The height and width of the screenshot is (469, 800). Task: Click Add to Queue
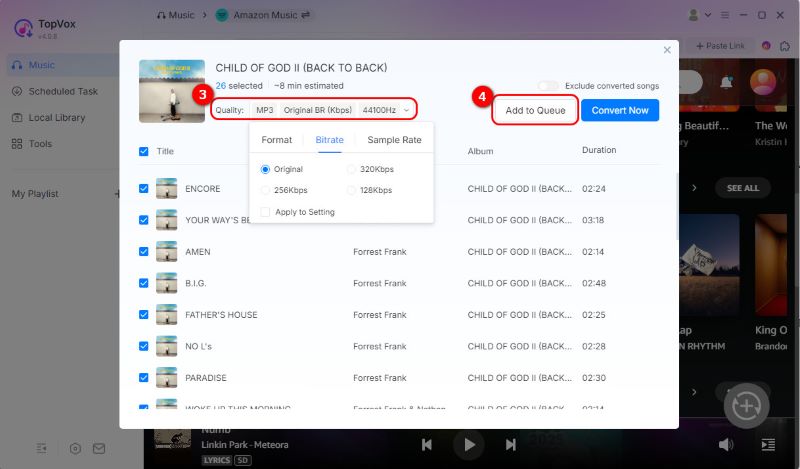(x=535, y=110)
